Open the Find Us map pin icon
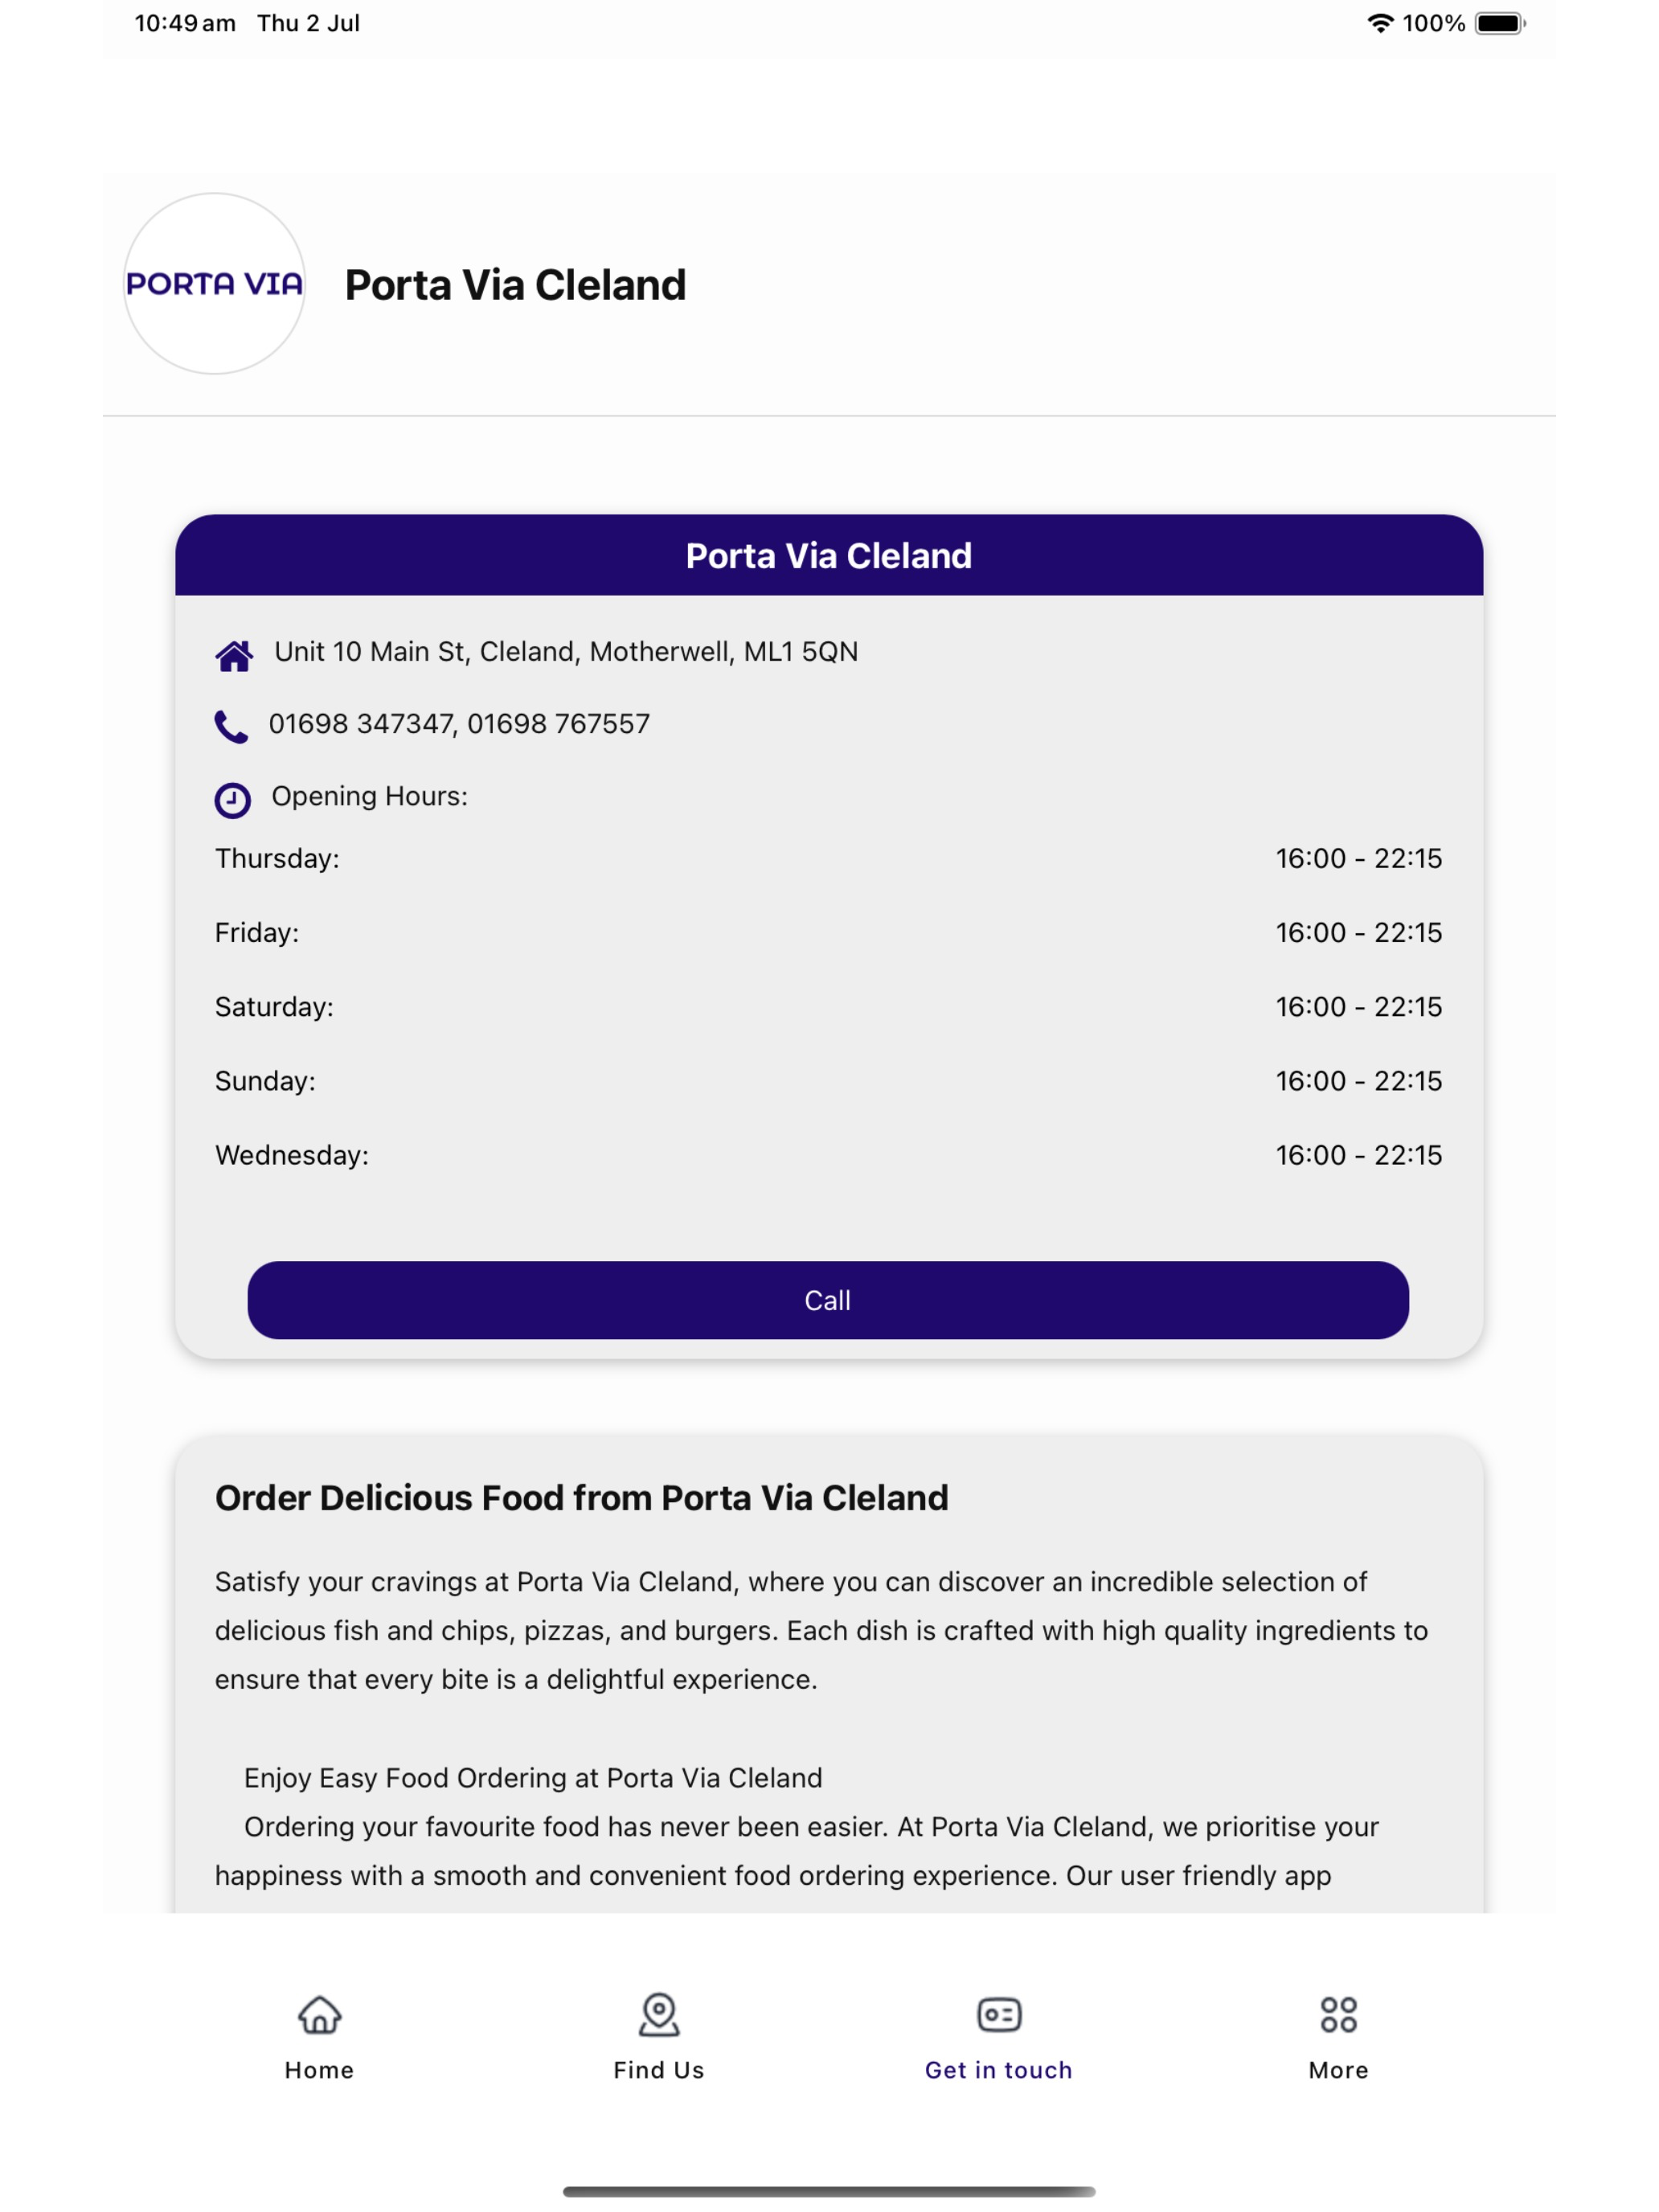The height and width of the screenshot is (2212, 1659). pos(659,2014)
